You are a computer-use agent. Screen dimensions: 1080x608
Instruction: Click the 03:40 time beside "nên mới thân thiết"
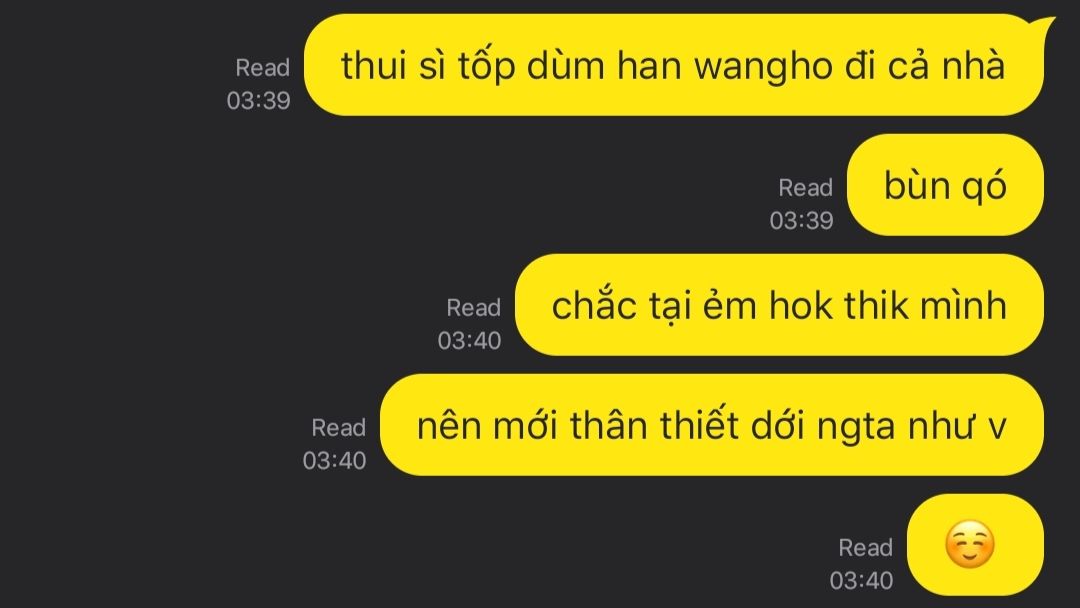click(x=334, y=460)
